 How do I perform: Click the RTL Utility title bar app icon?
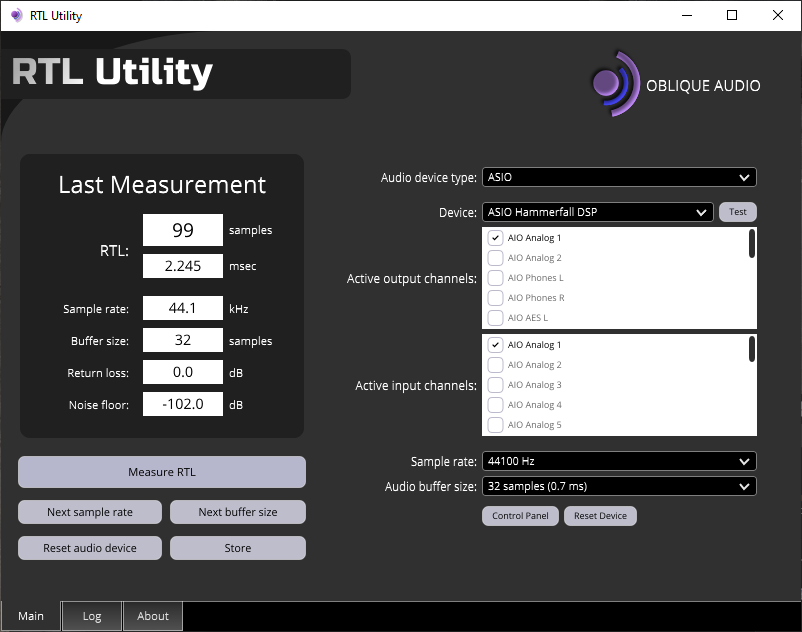point(16,15)
